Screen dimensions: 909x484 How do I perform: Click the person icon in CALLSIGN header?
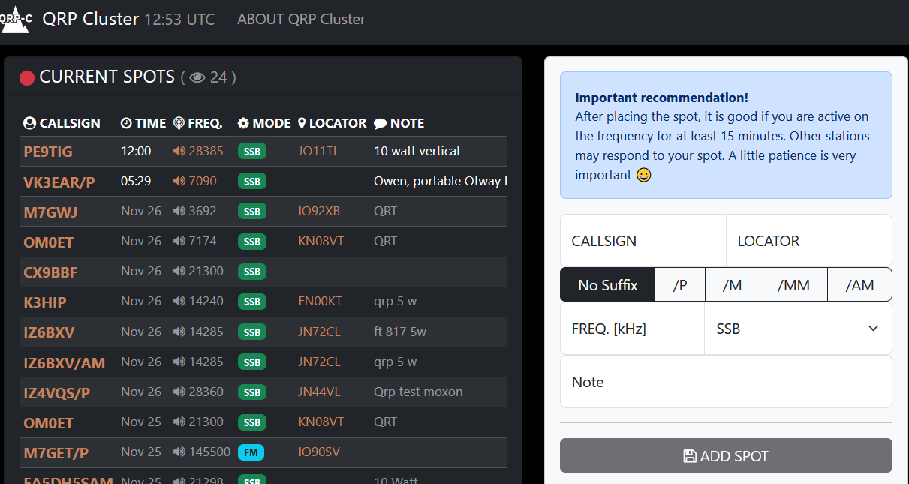30,123
